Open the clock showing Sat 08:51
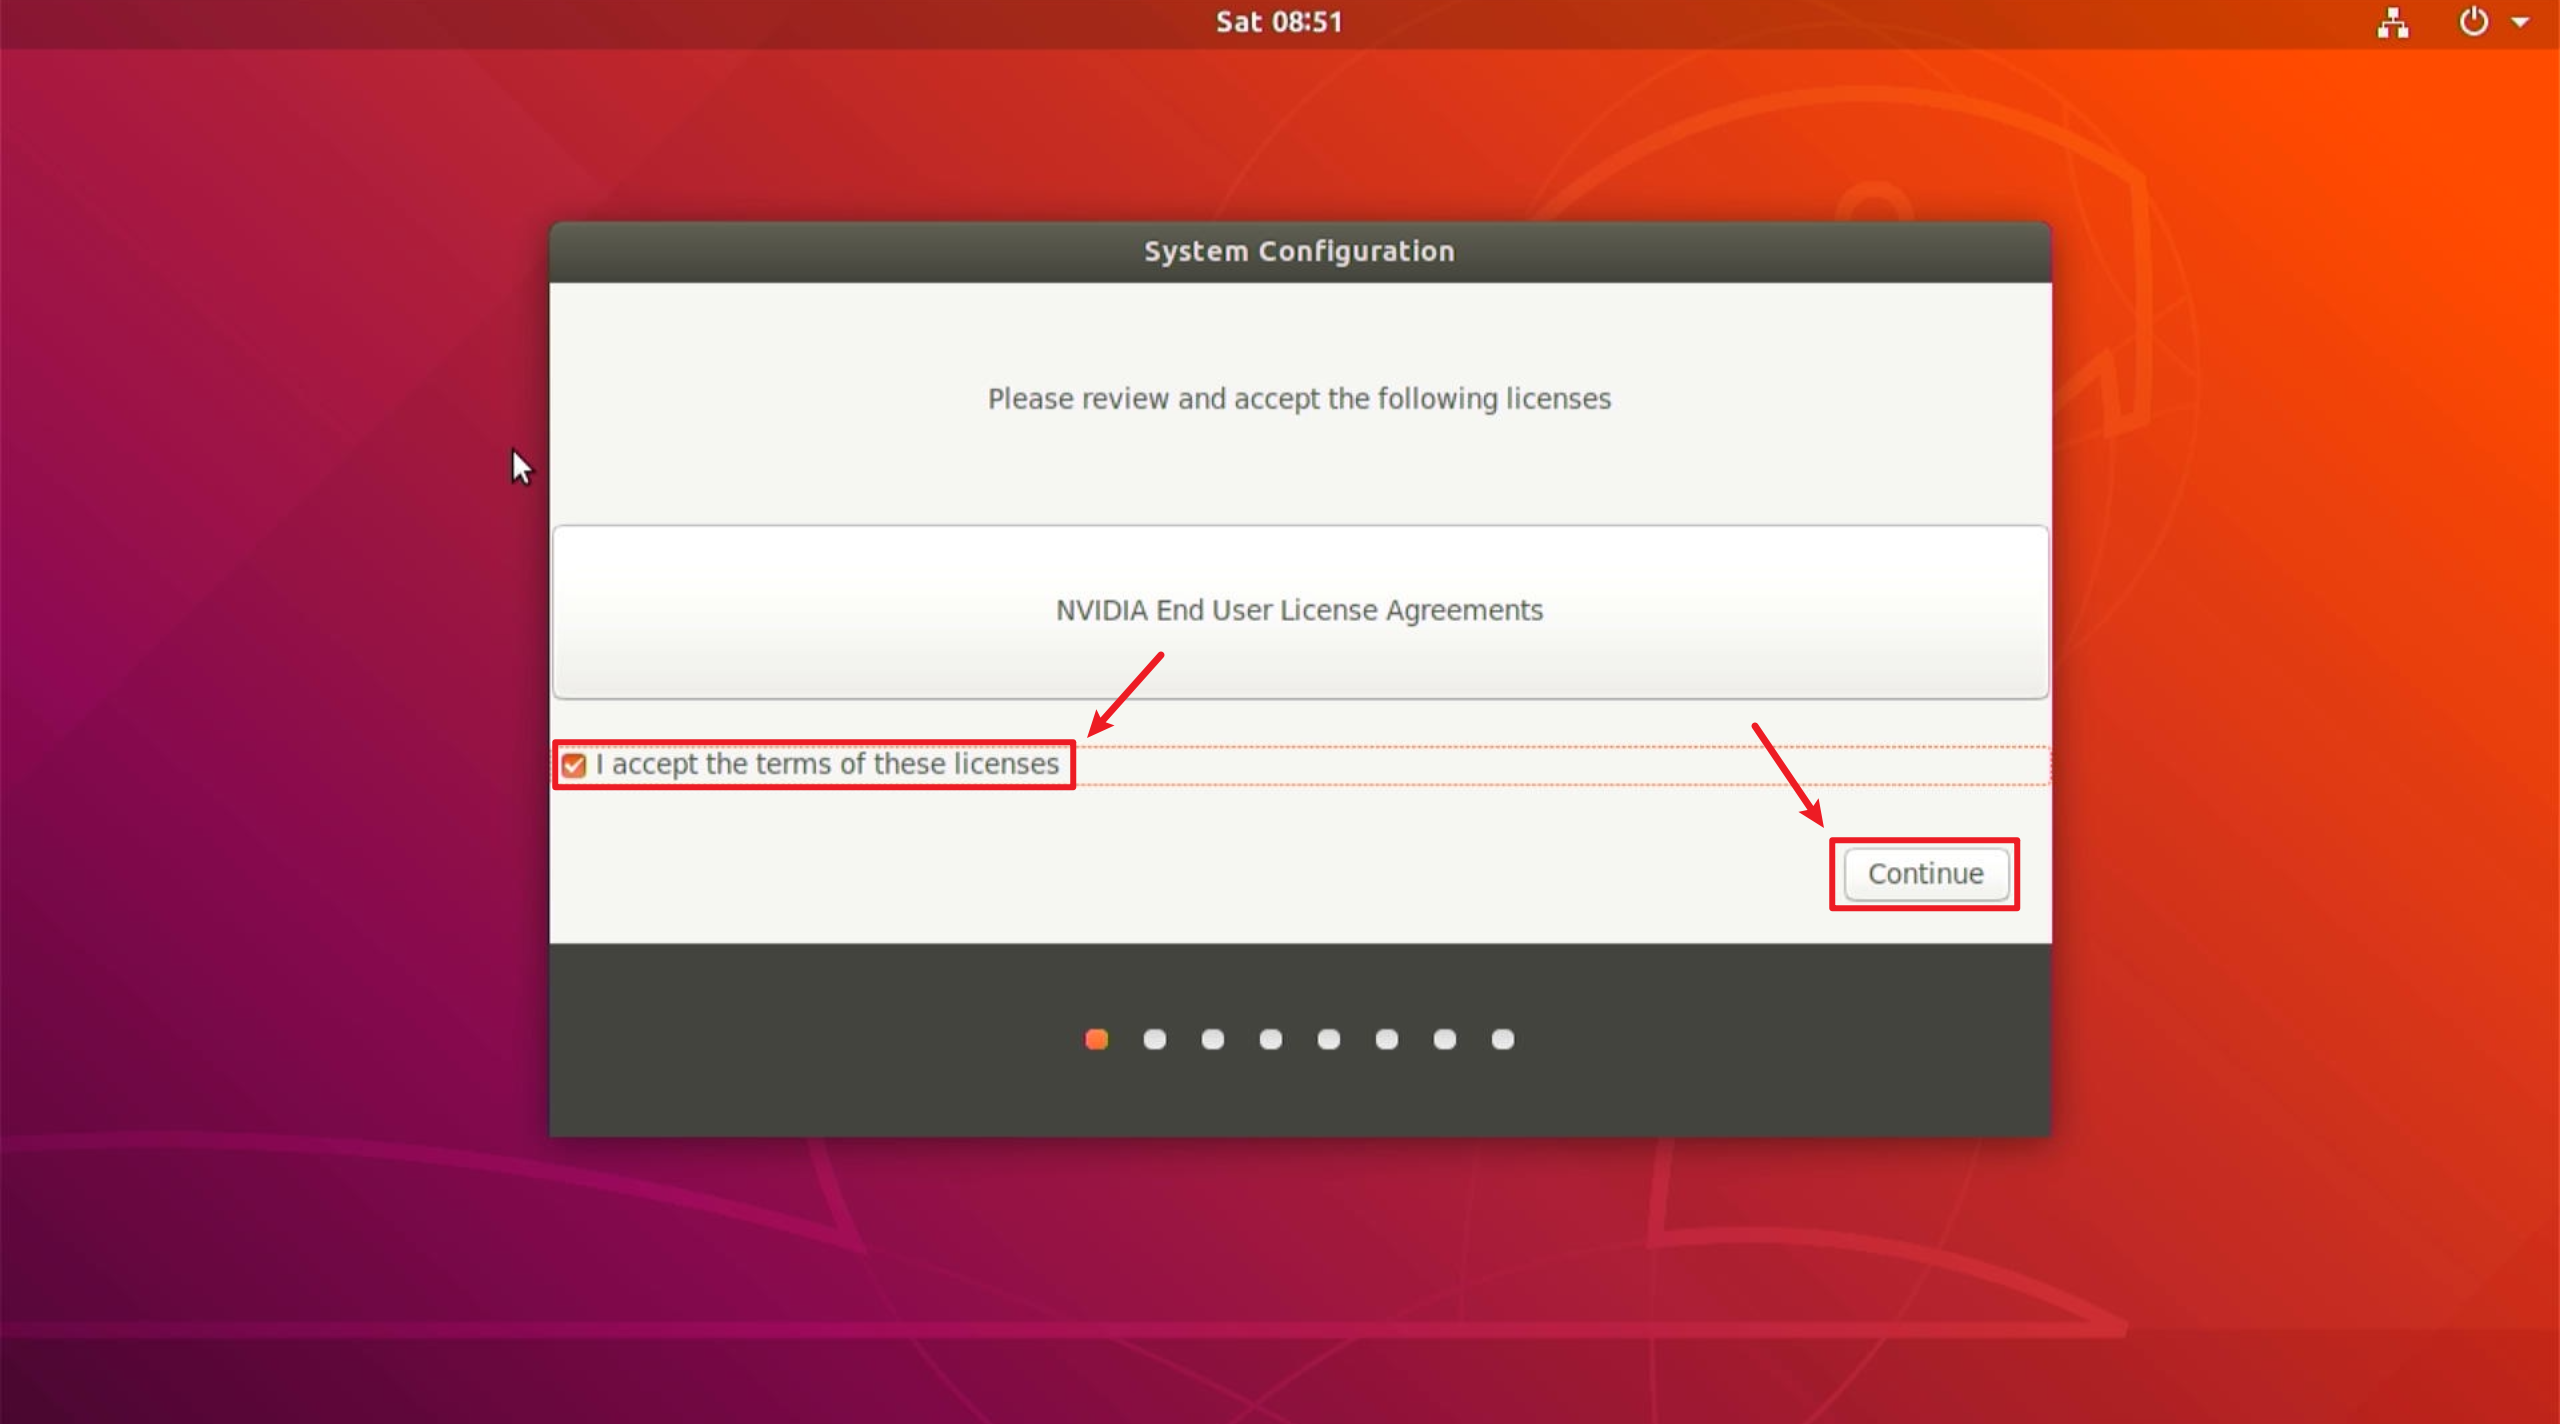 point(1278,22)
